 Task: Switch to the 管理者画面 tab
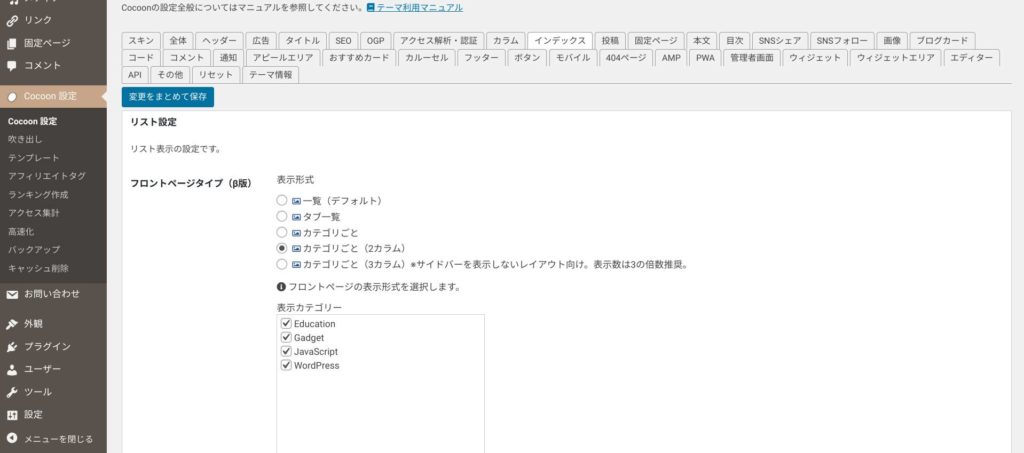coord(752,57)
